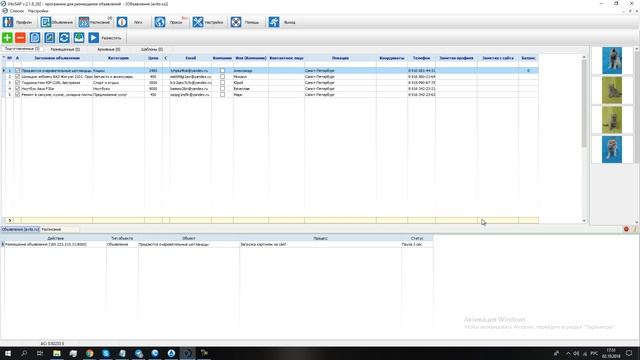Sort by the Заголовок объявления column header
Screen dimensions: 640x360
57,58
